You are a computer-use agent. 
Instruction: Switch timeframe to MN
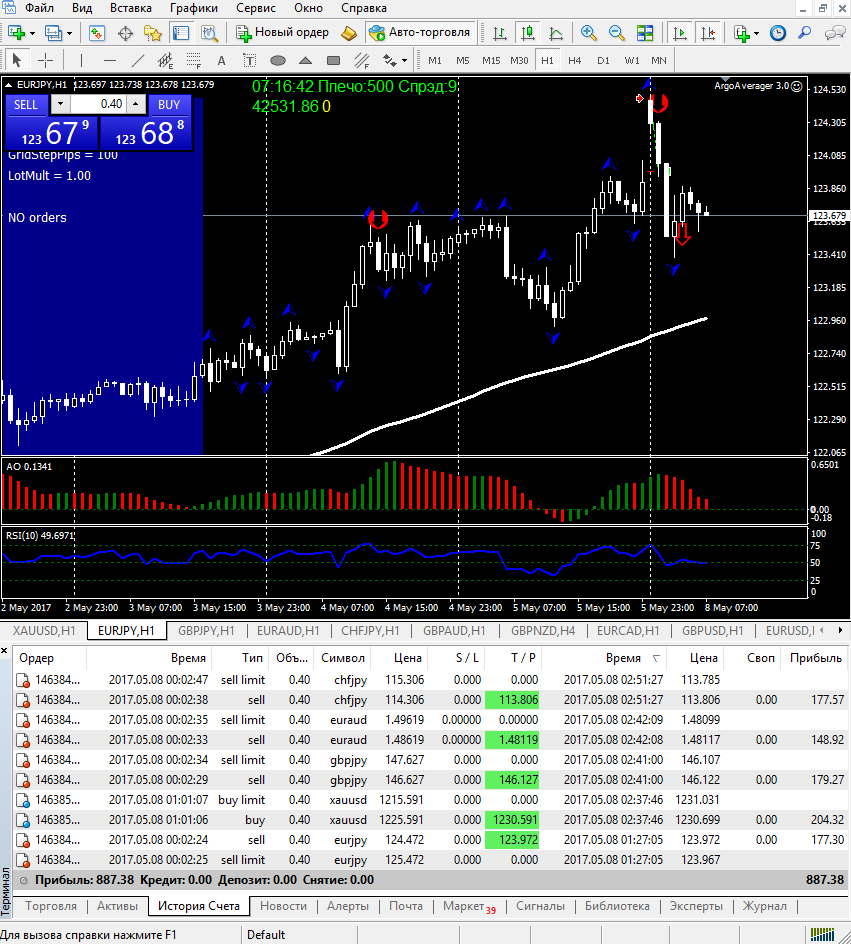coord(659,60)
